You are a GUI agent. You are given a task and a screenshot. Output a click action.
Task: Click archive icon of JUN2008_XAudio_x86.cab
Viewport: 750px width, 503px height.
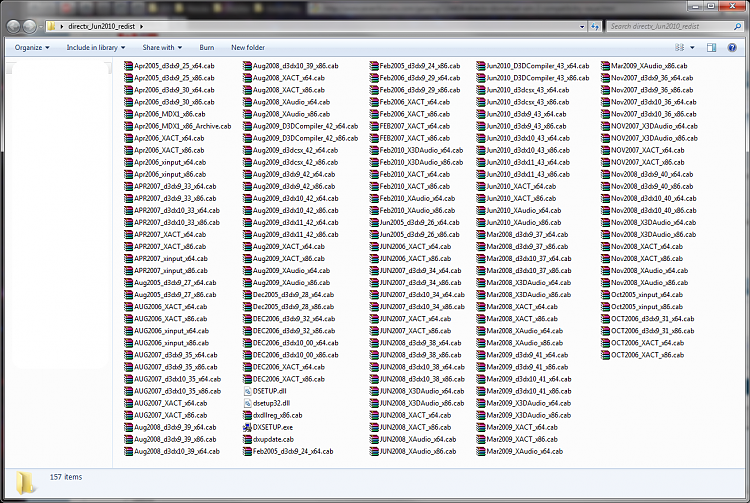(x=374, y=451)
